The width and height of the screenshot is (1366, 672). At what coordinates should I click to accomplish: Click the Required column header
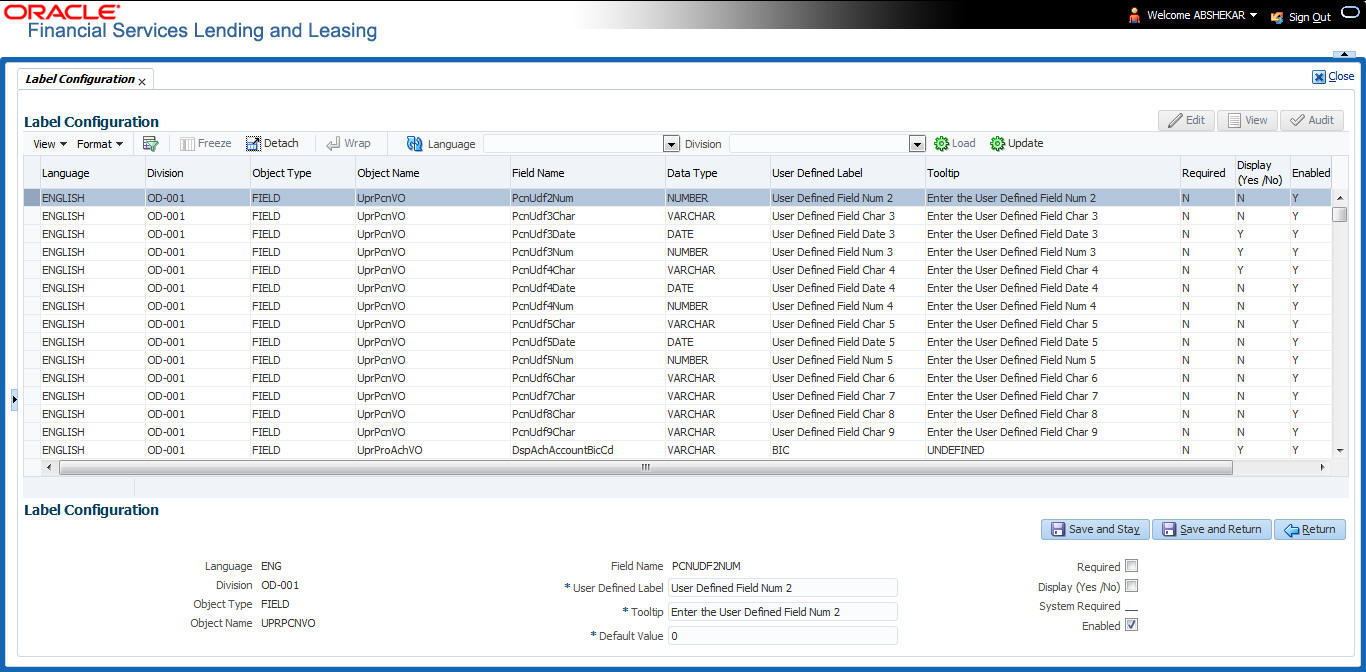point(1207,173)
